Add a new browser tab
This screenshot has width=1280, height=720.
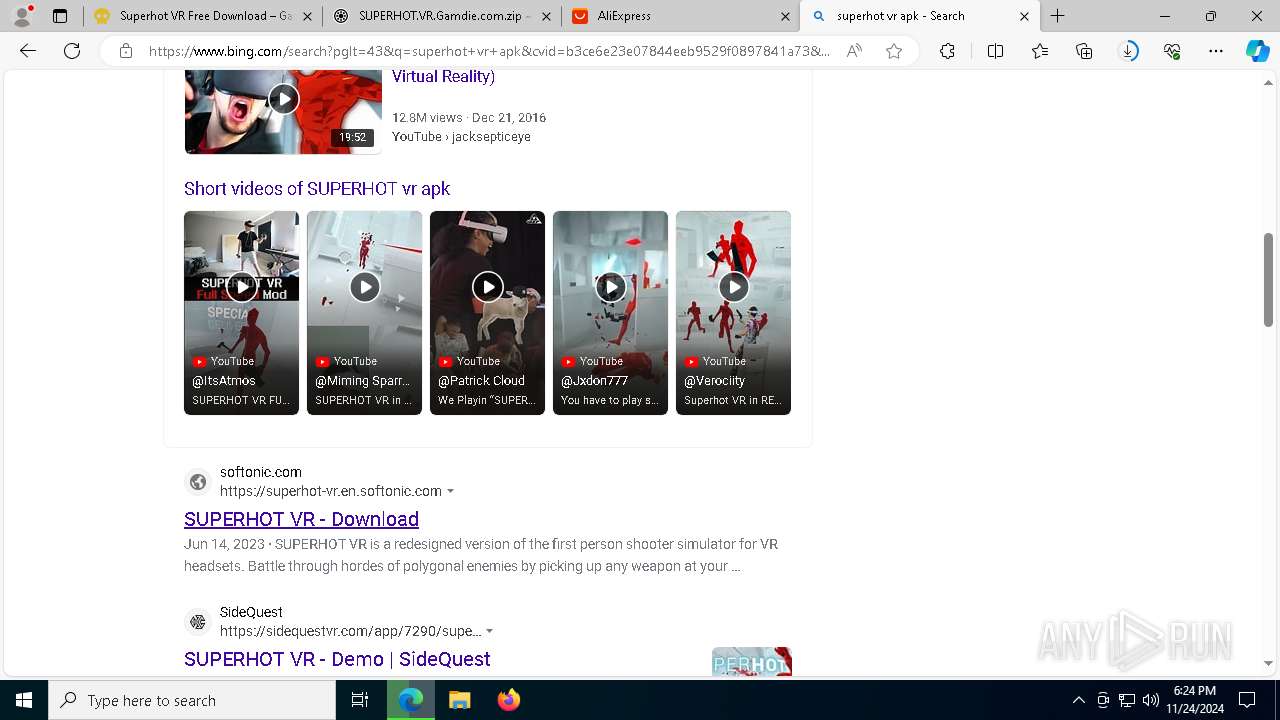coord(1057,16)
